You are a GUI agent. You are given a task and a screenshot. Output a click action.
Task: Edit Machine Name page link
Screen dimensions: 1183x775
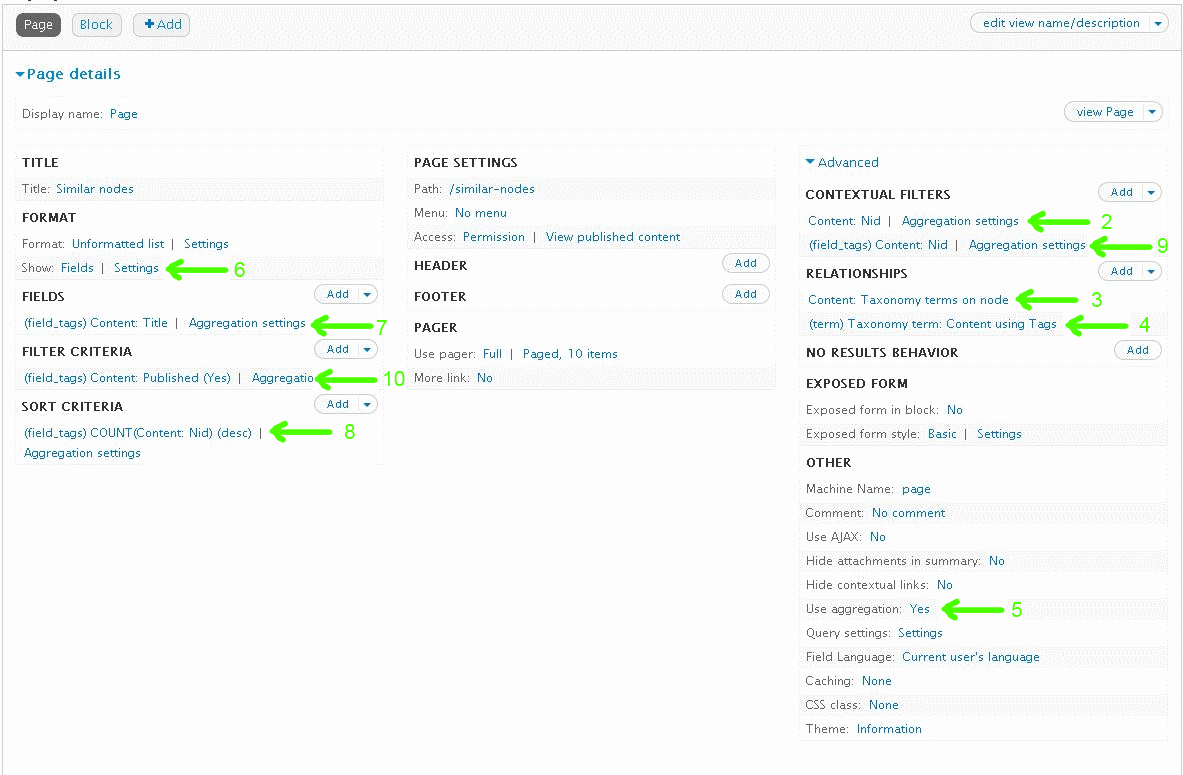coord(916,489)
